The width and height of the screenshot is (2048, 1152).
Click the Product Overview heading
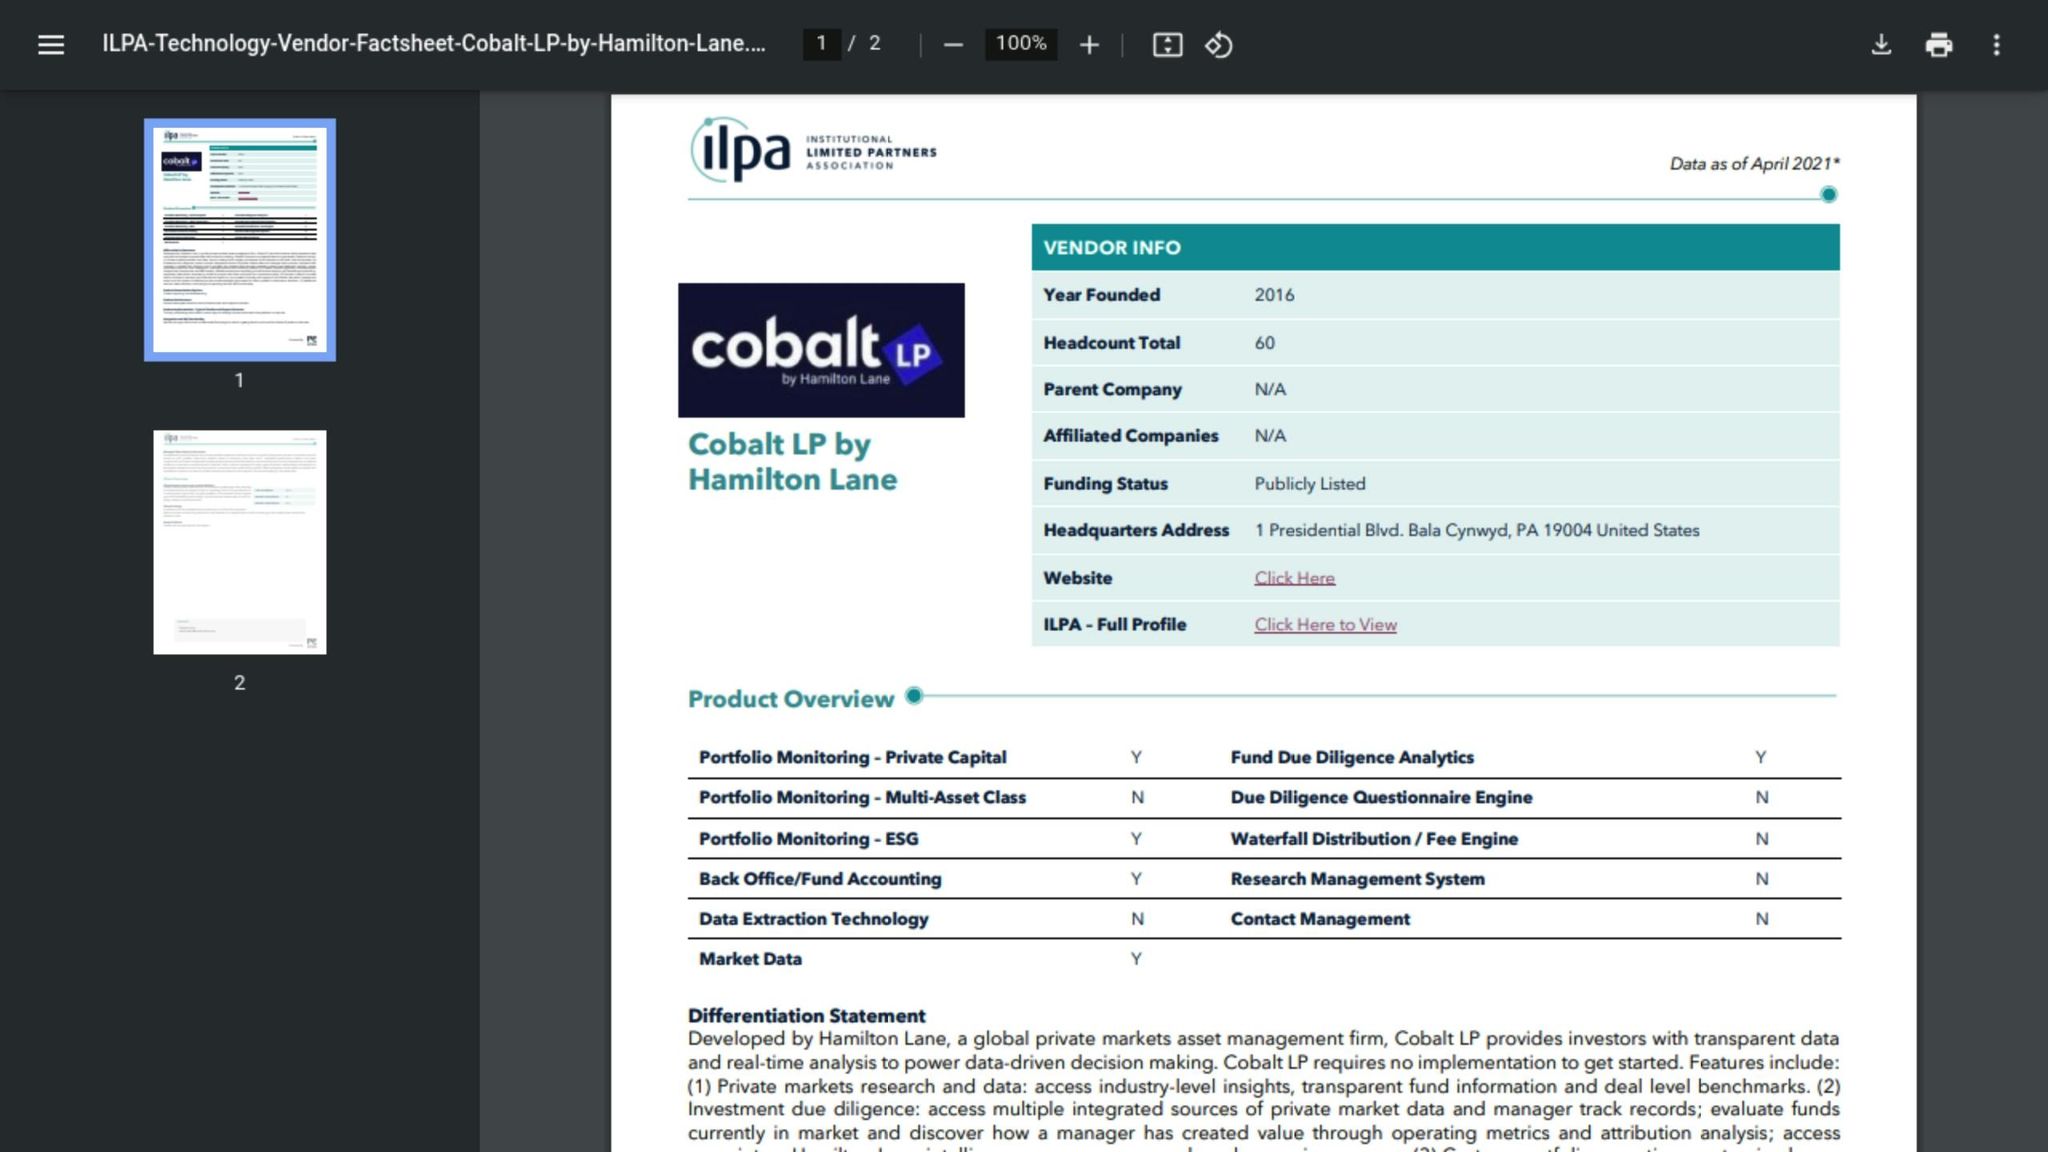[790, 699]
